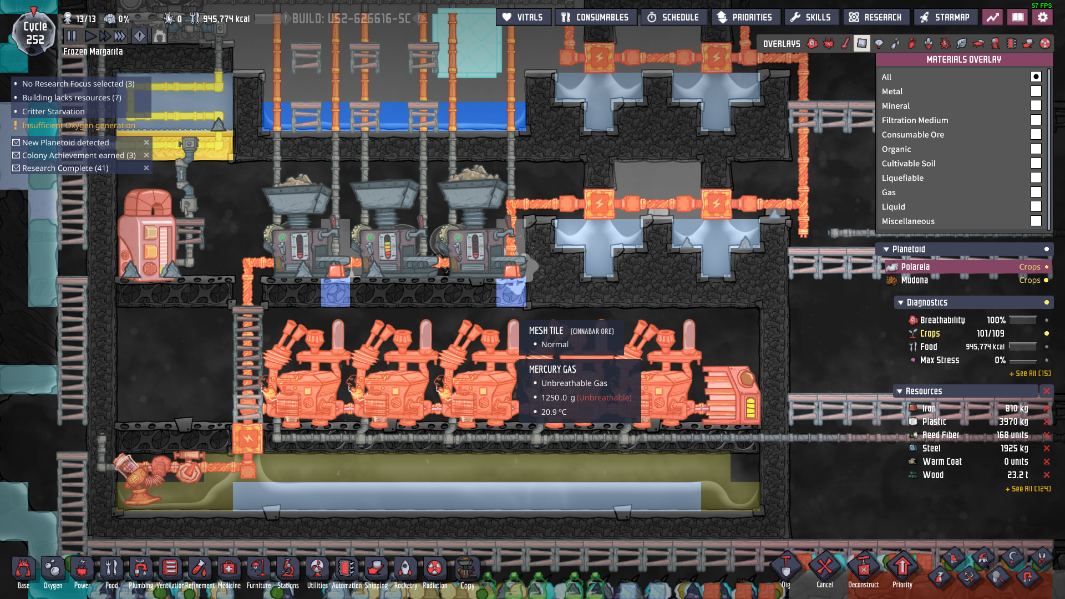Open the Rocketry build category

tap(405, 568)
